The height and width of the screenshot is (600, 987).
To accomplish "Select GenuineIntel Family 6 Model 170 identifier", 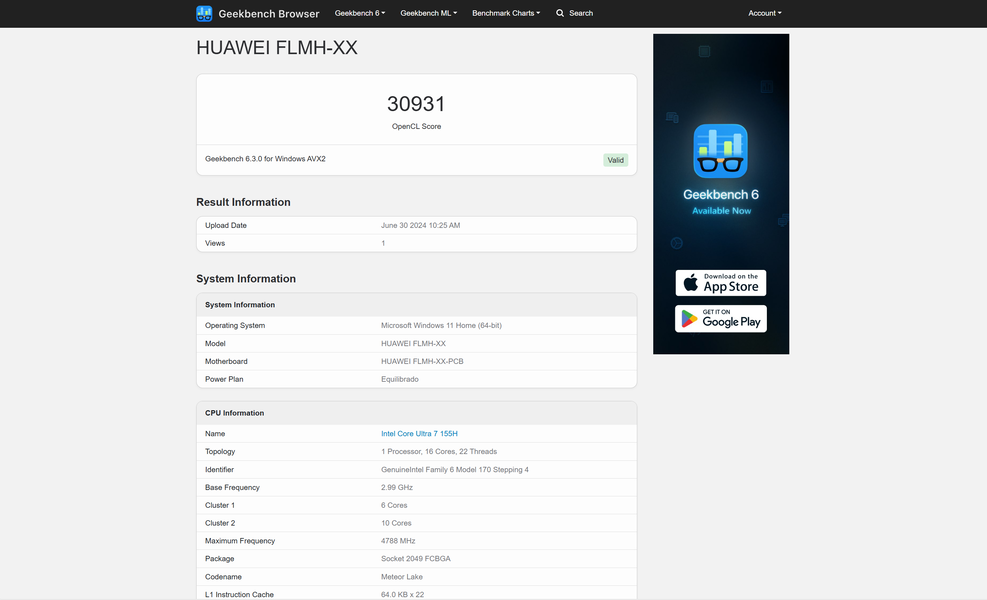I will tap(454, 470).
